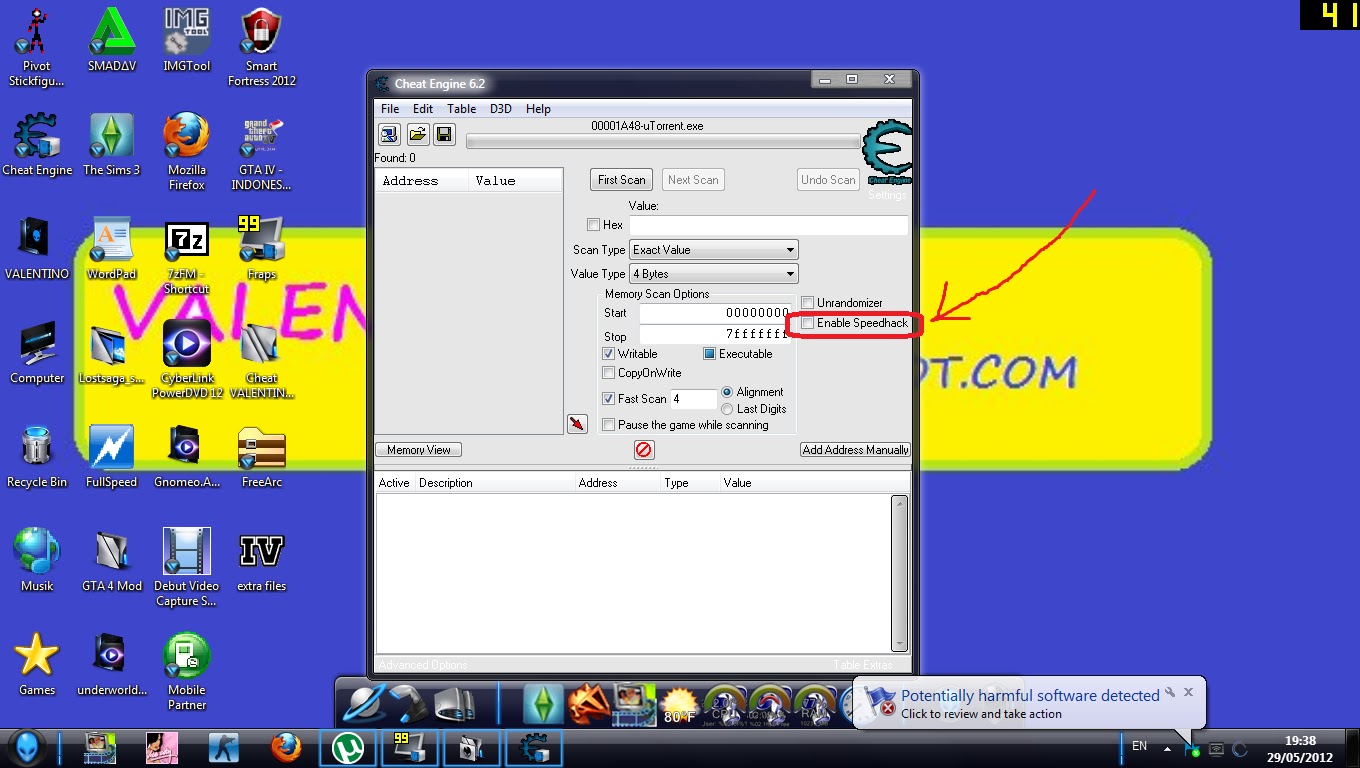Open the Recycle Bin desktop icon
Screen dimensions: 1360x768
[x=37, y=457]
